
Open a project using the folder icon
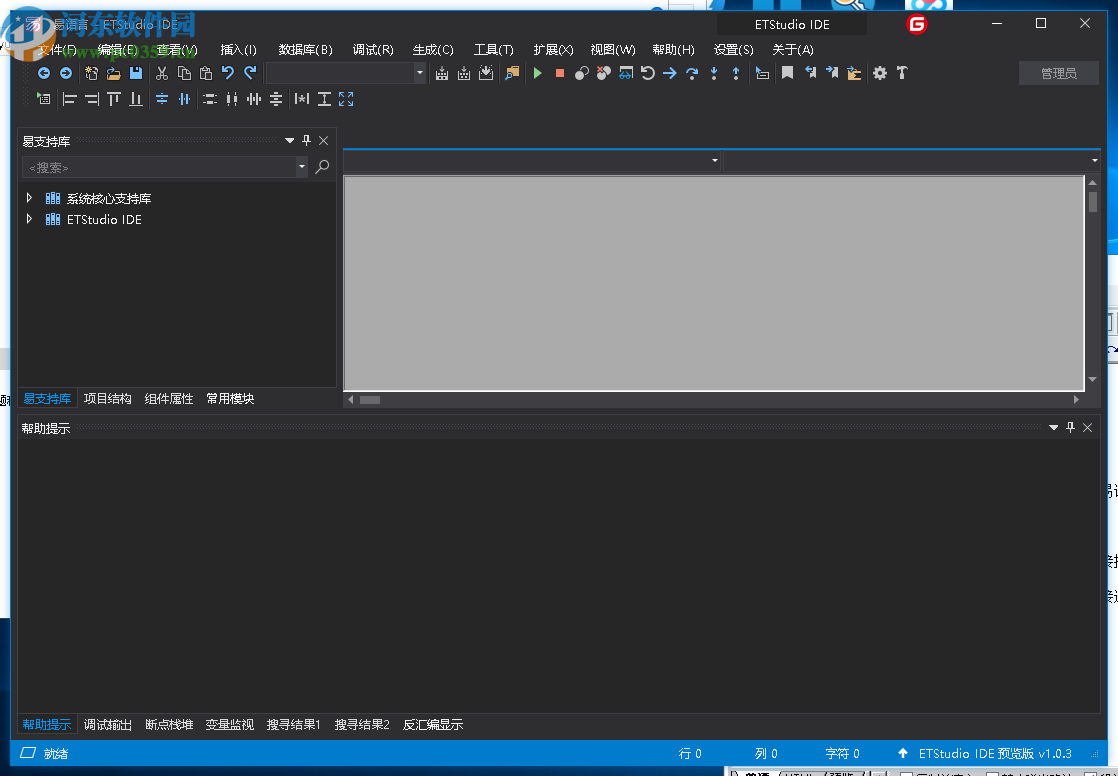click(x=114, y=73)
